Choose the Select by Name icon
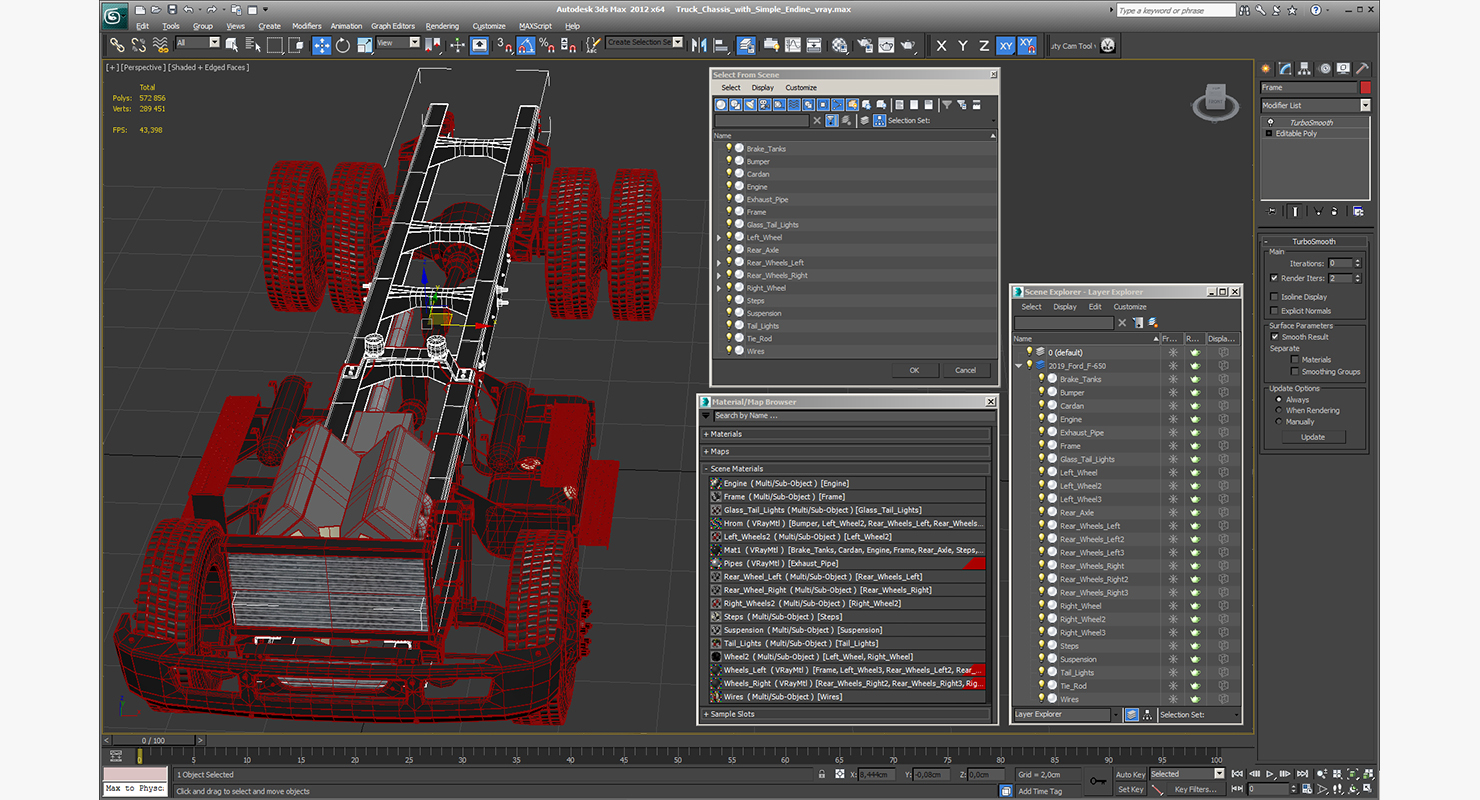 [x=252, y=45]
